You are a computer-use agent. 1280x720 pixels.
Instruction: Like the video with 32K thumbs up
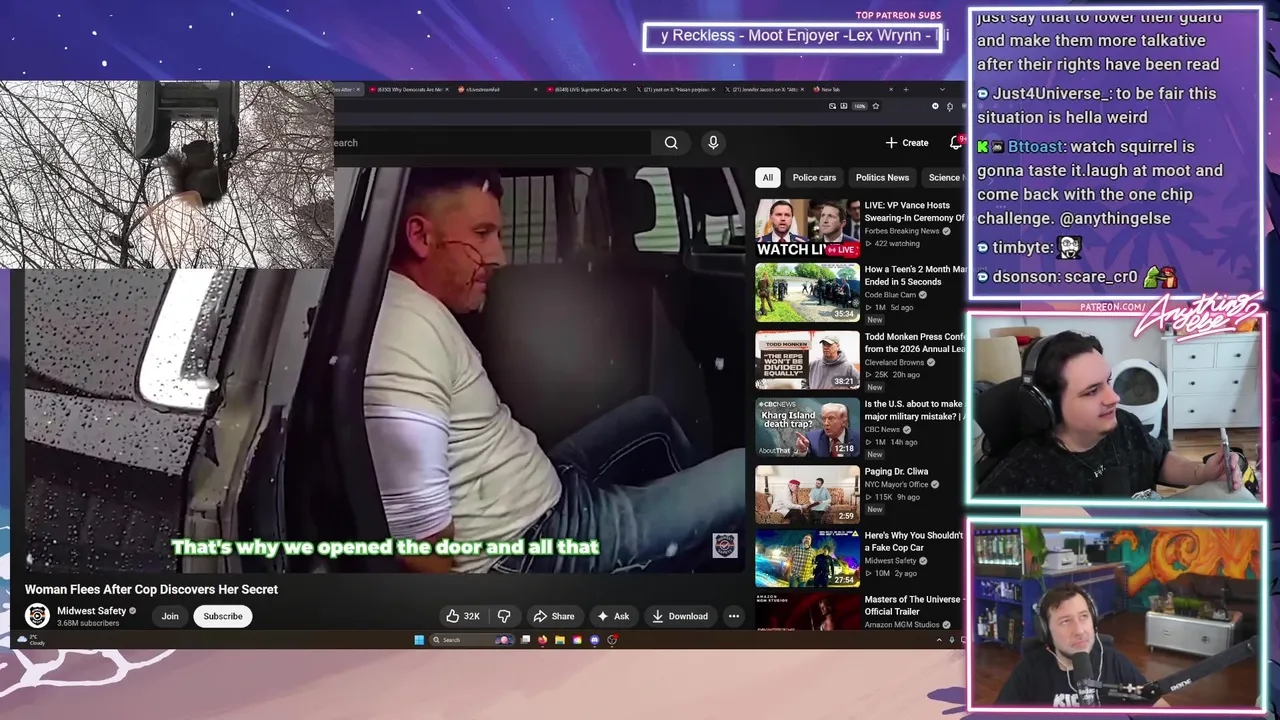tap(462, 616)
